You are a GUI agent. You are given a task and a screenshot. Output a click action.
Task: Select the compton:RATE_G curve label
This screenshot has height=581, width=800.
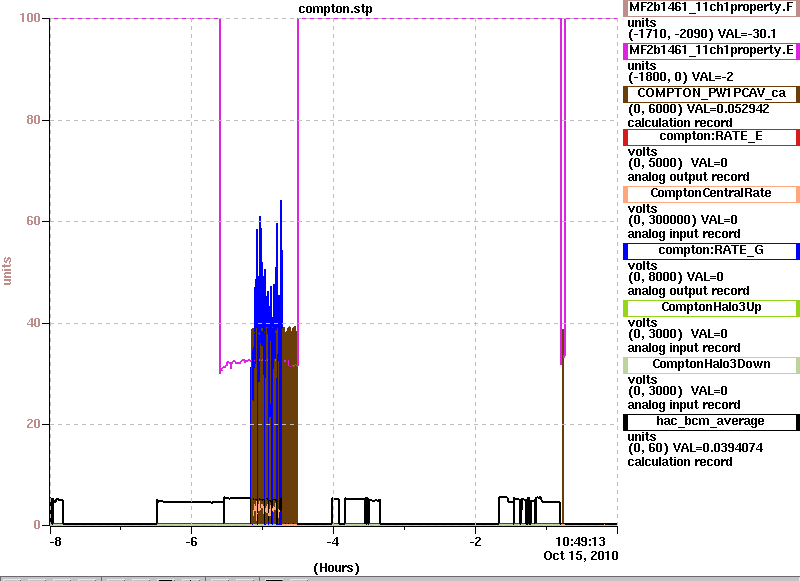click(x=711, y=250)
